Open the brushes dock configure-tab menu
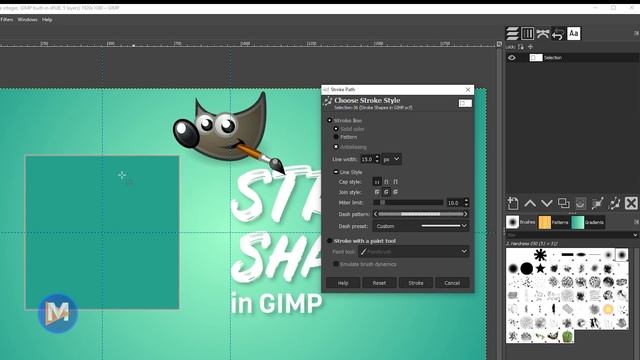 tap(636, 222)
